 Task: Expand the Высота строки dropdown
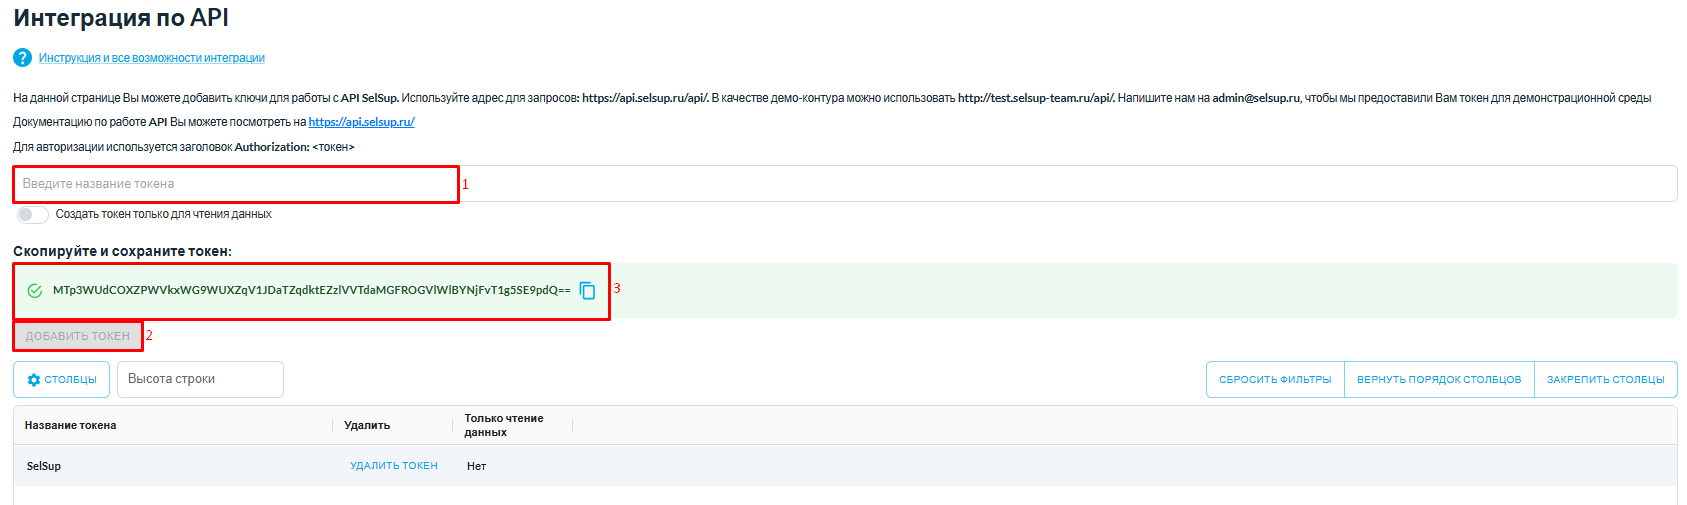pyautogui.click(x=200, y=380)
